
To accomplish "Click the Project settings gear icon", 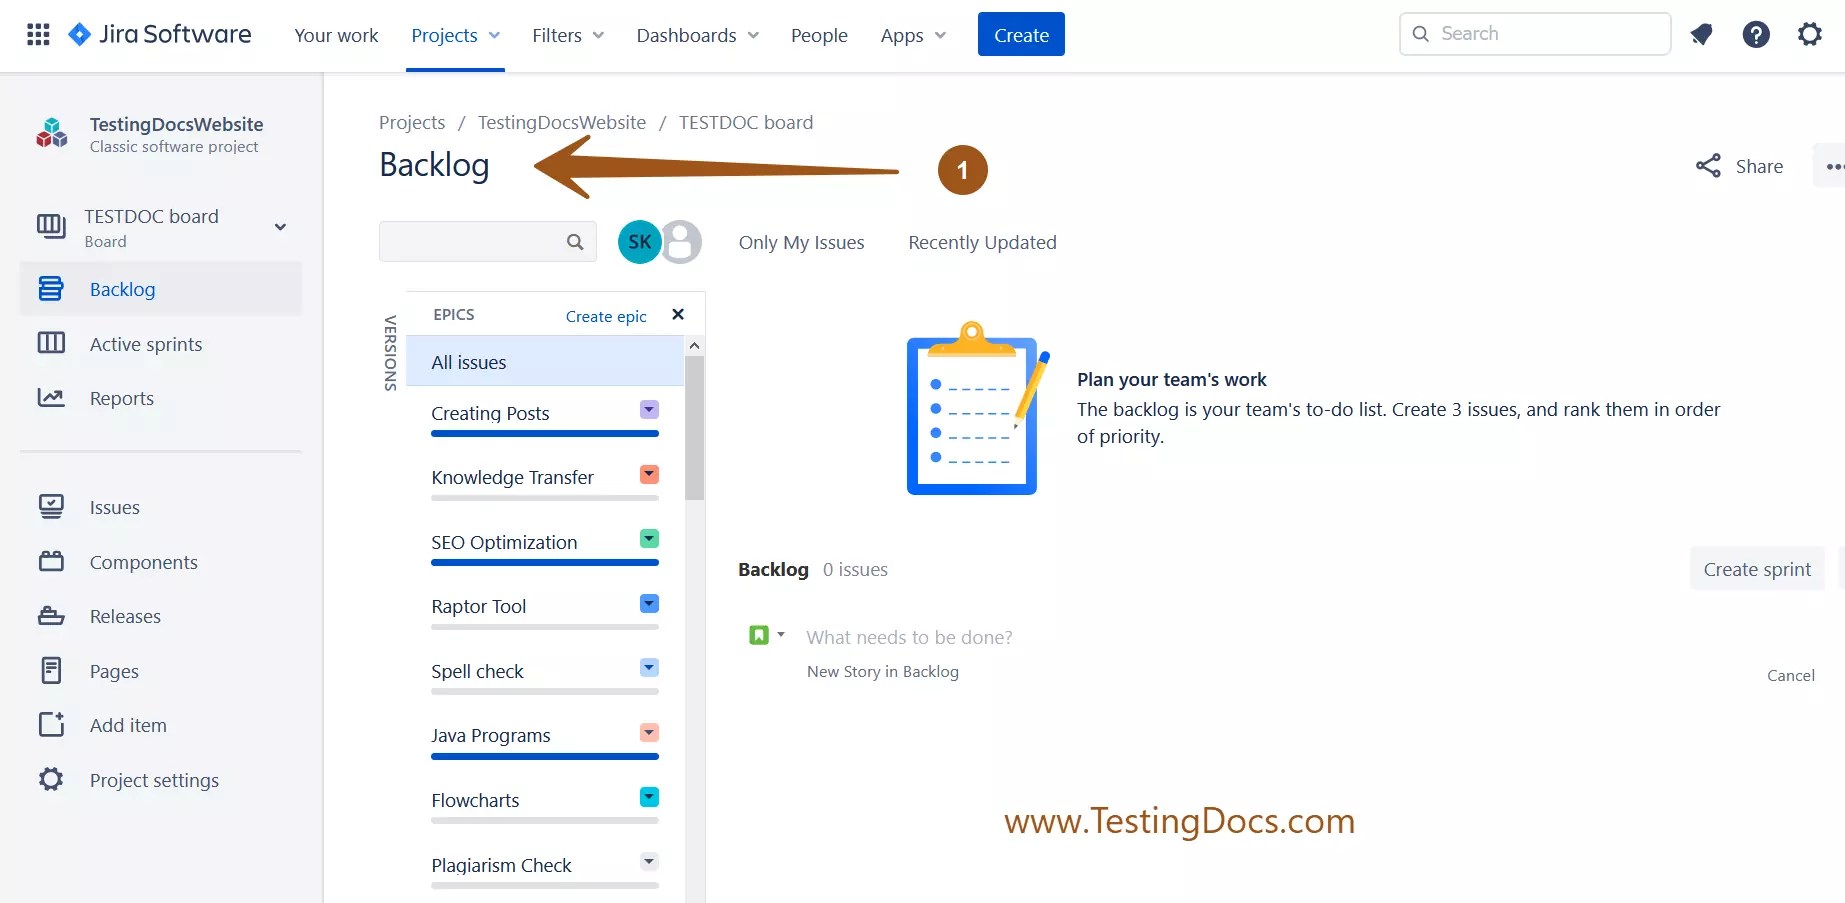I will click(x=51, y=779).
